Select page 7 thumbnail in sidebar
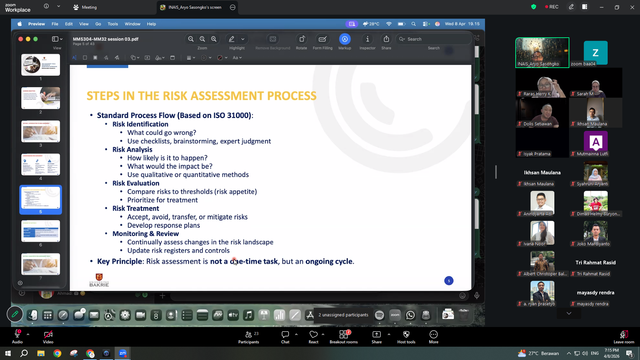This screenshot has height=360, width=640. [x=40, y=264]
